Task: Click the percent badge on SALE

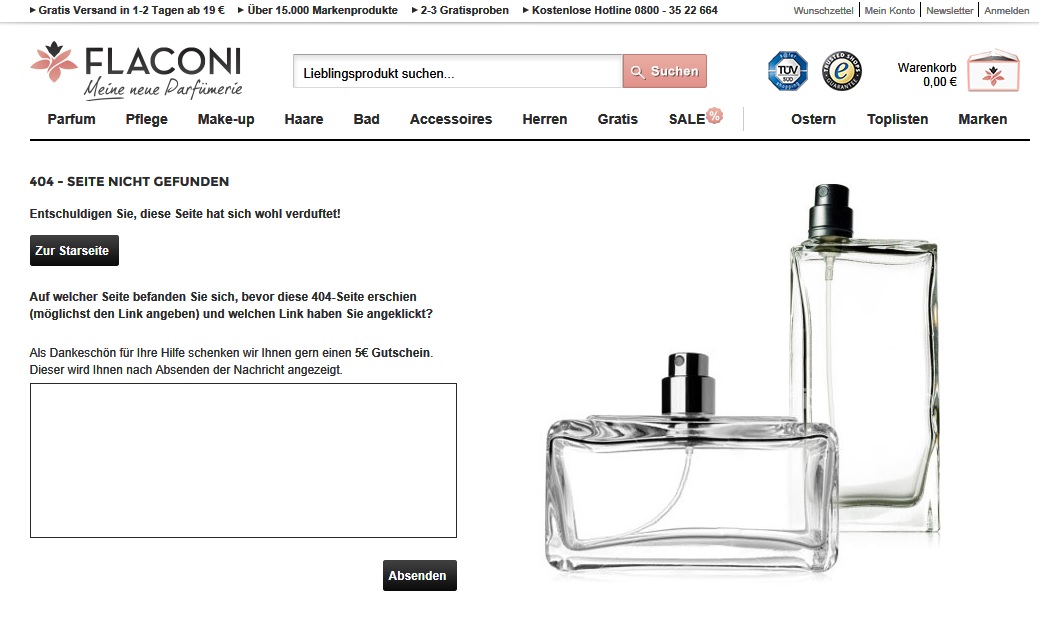Action: pos(714,115)
